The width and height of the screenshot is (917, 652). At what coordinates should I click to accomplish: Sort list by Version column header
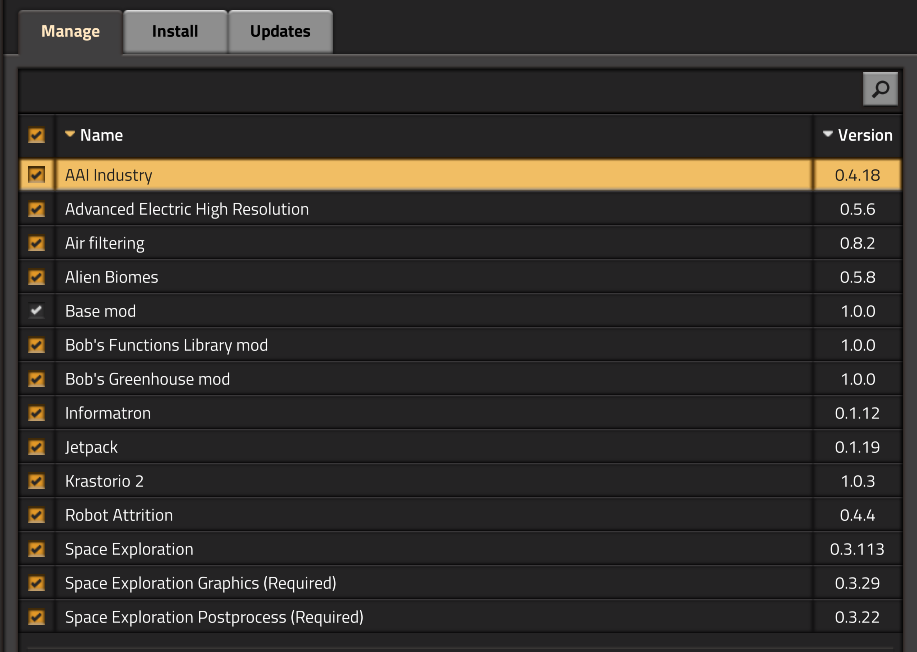864,135
